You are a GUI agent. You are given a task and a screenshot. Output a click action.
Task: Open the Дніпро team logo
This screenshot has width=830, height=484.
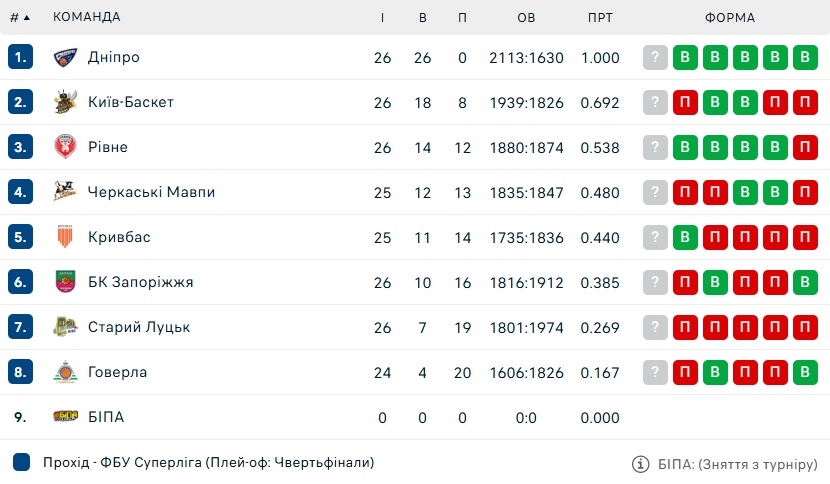(66, 57)
